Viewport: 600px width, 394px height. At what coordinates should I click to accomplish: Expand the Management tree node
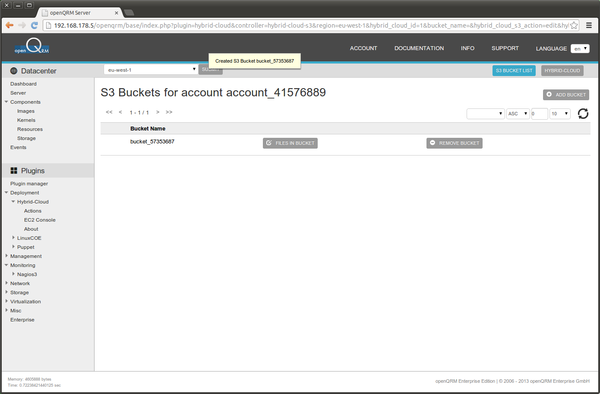pos(6,256)
